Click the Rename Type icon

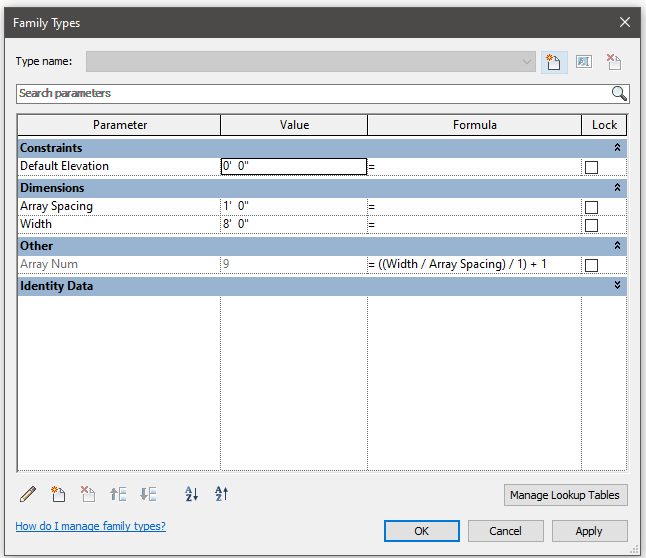584,62
